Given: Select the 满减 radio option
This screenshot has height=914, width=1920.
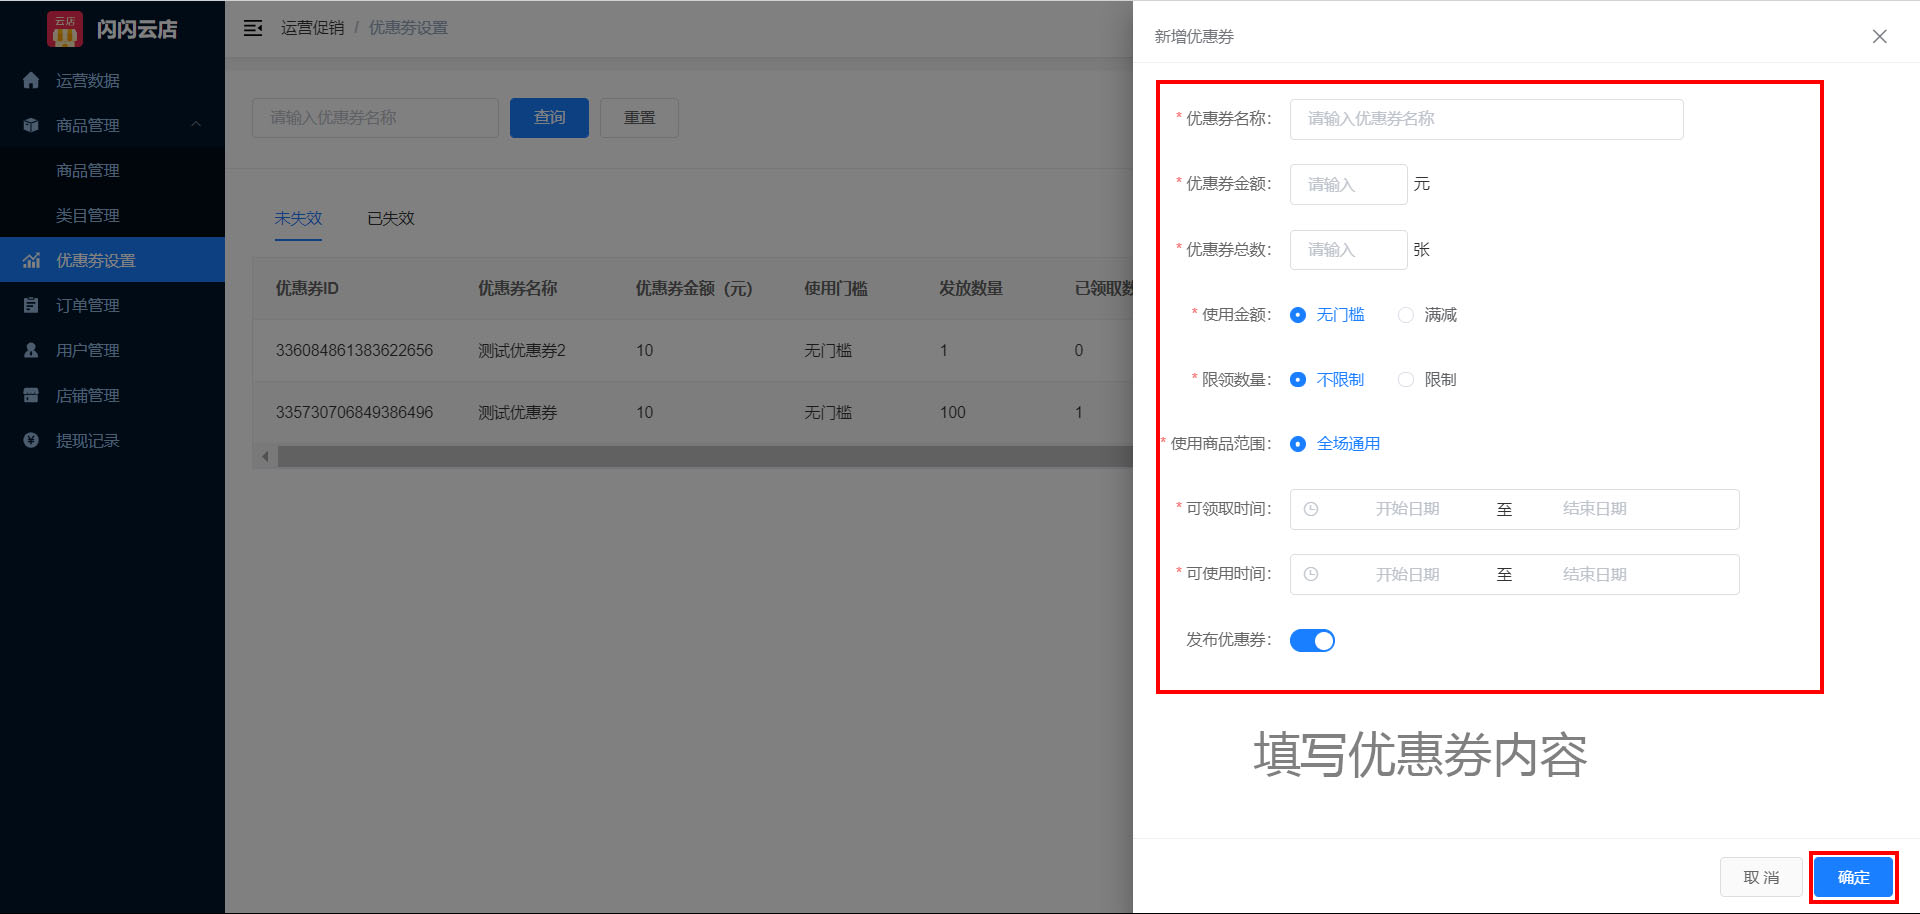Looking at the screenshot, I should pyautogui.click(x=1406, y=314).
